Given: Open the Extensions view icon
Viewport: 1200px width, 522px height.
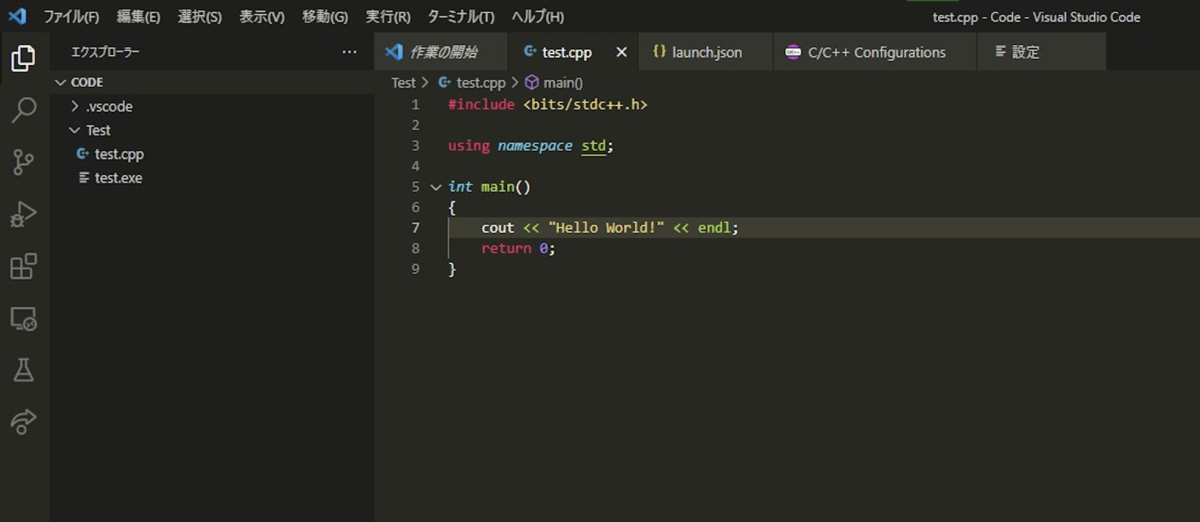Looking at the screenshot, I should click(x=23, y=266).
